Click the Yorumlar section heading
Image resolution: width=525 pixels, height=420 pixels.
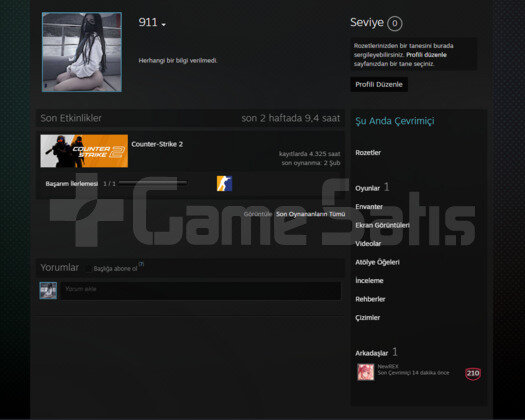point(60,267)
